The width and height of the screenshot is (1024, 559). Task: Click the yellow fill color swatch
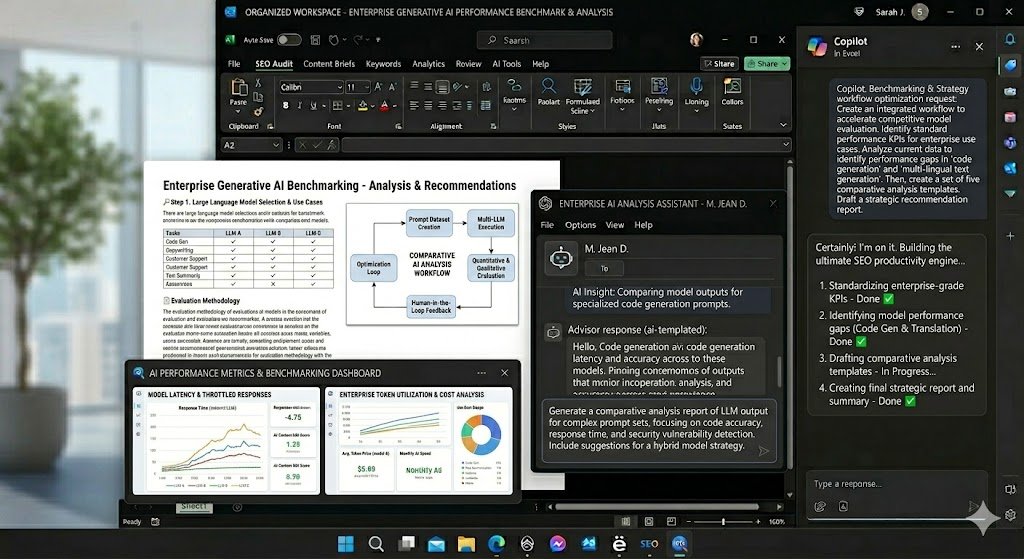pos(362,105)
